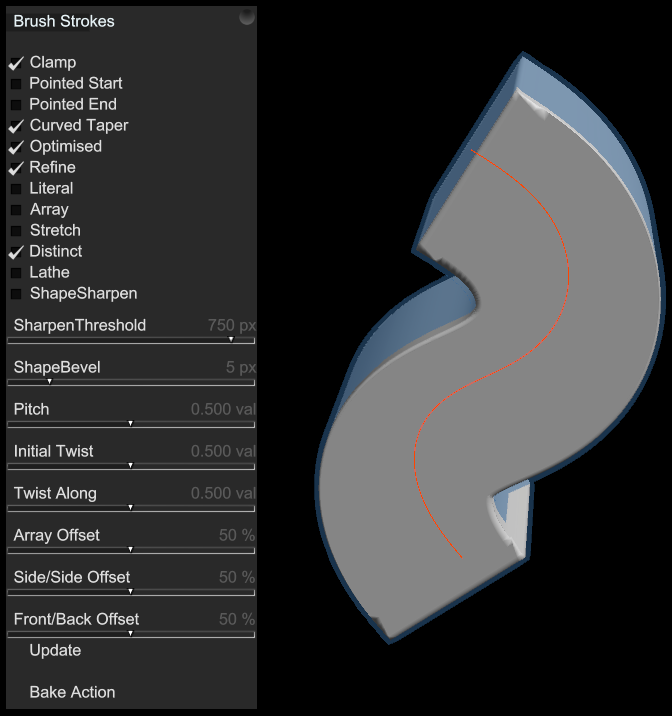This screenshot has width=672, height=716.
Task: Enable the Array checkbox
Action: tap(16, 210)
